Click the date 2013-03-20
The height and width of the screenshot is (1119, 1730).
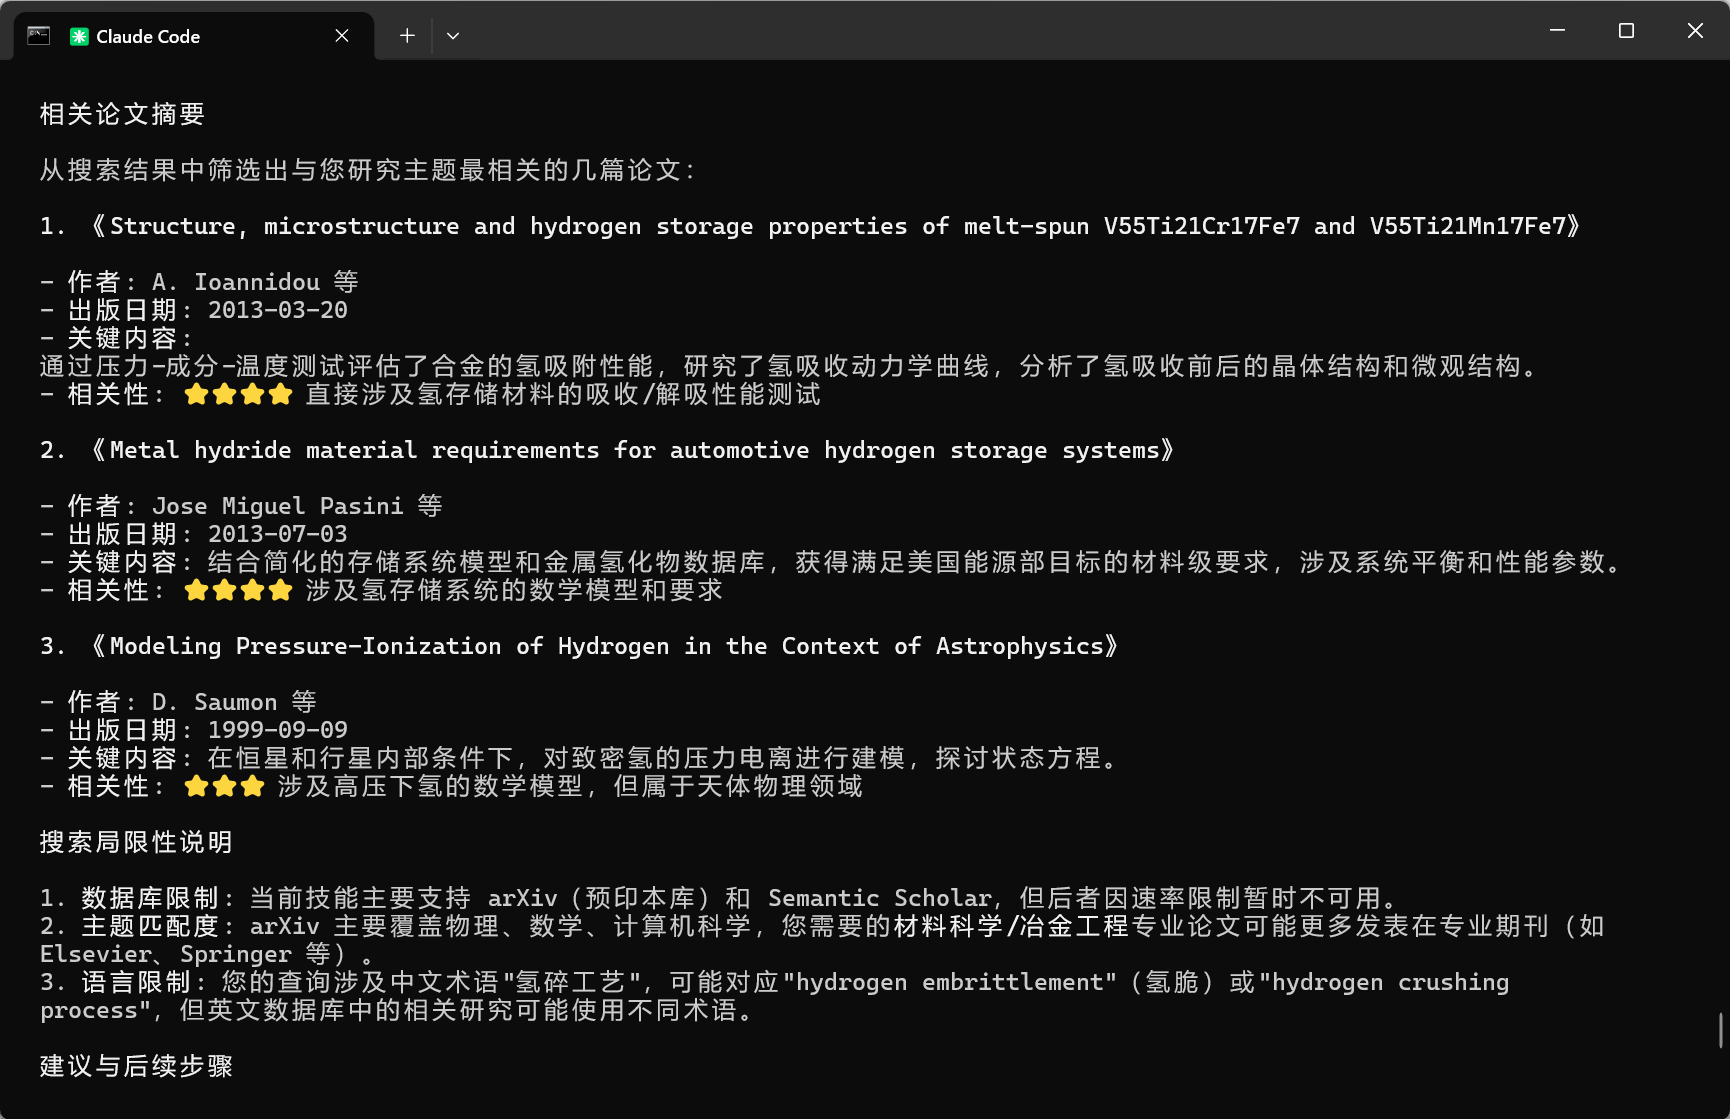pyautogui.click(x=277, y=310)
